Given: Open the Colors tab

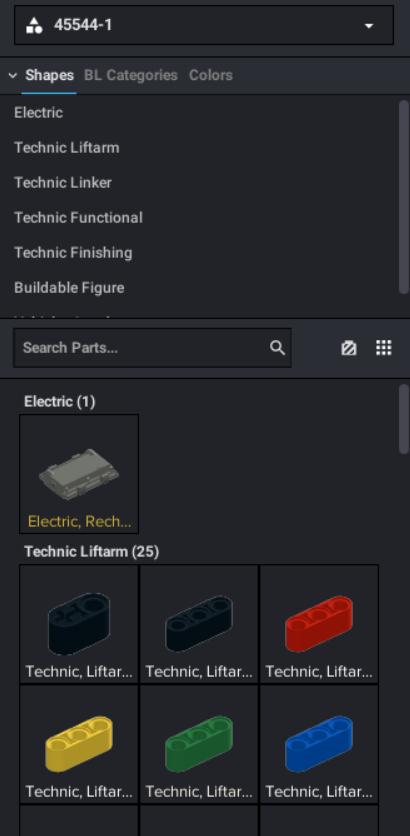Looking at the screenshot, I should tap(211, 75).
